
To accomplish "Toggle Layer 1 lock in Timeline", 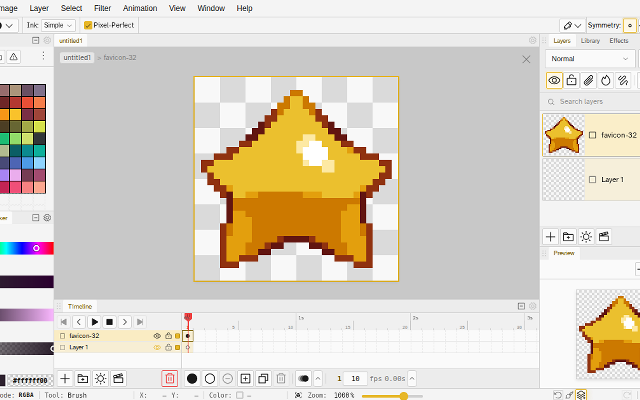I will click(168, 347).
